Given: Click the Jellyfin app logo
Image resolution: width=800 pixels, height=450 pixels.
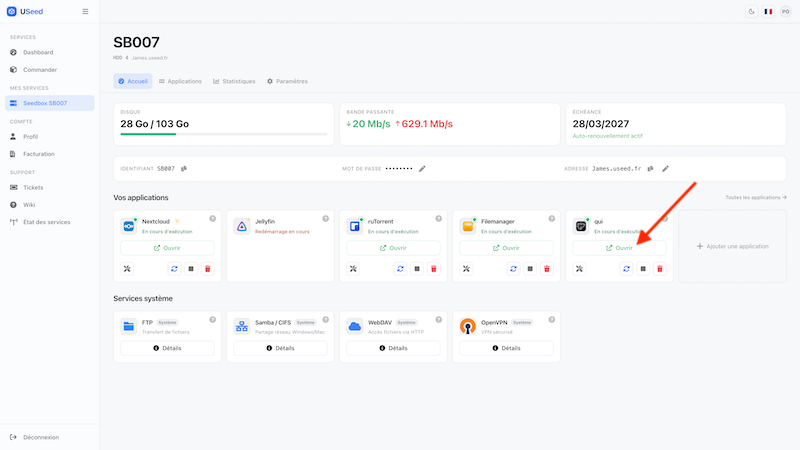Looking at the screenshot, I should (242, 226).
